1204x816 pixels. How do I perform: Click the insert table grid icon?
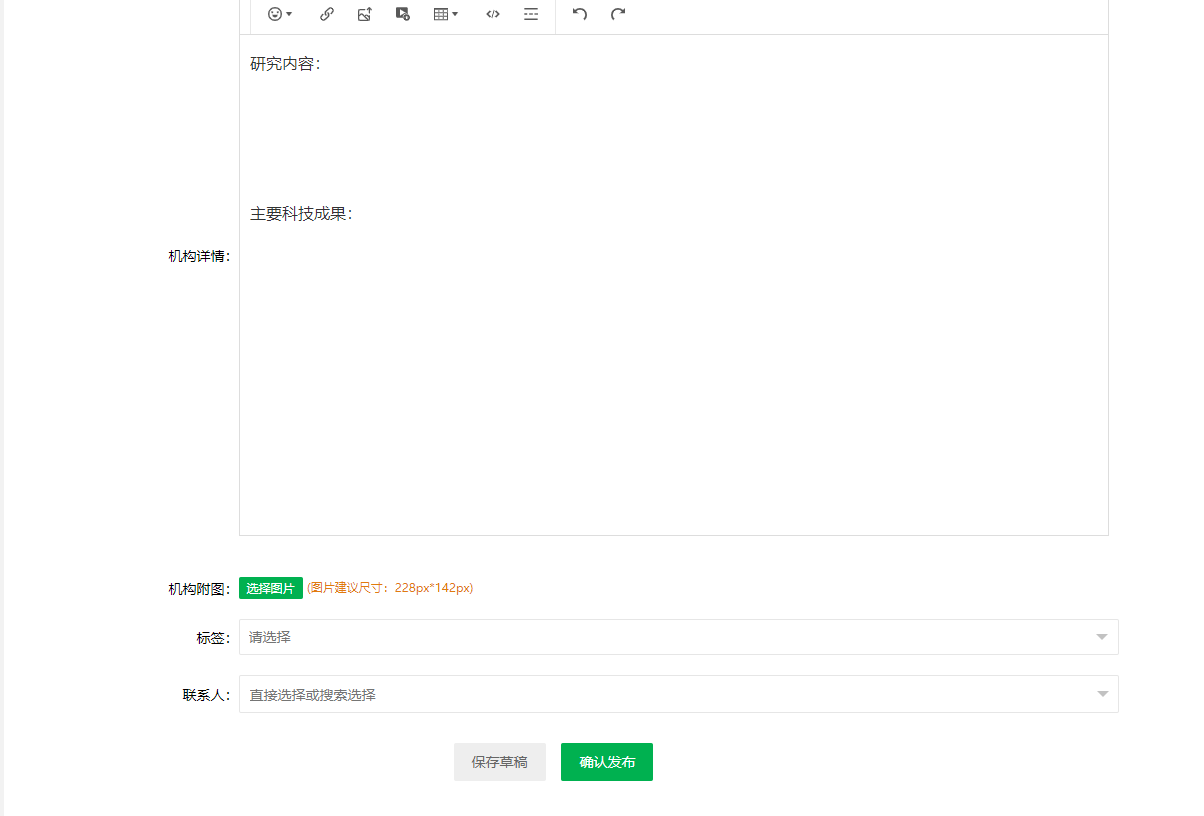(x=441, y=14)
